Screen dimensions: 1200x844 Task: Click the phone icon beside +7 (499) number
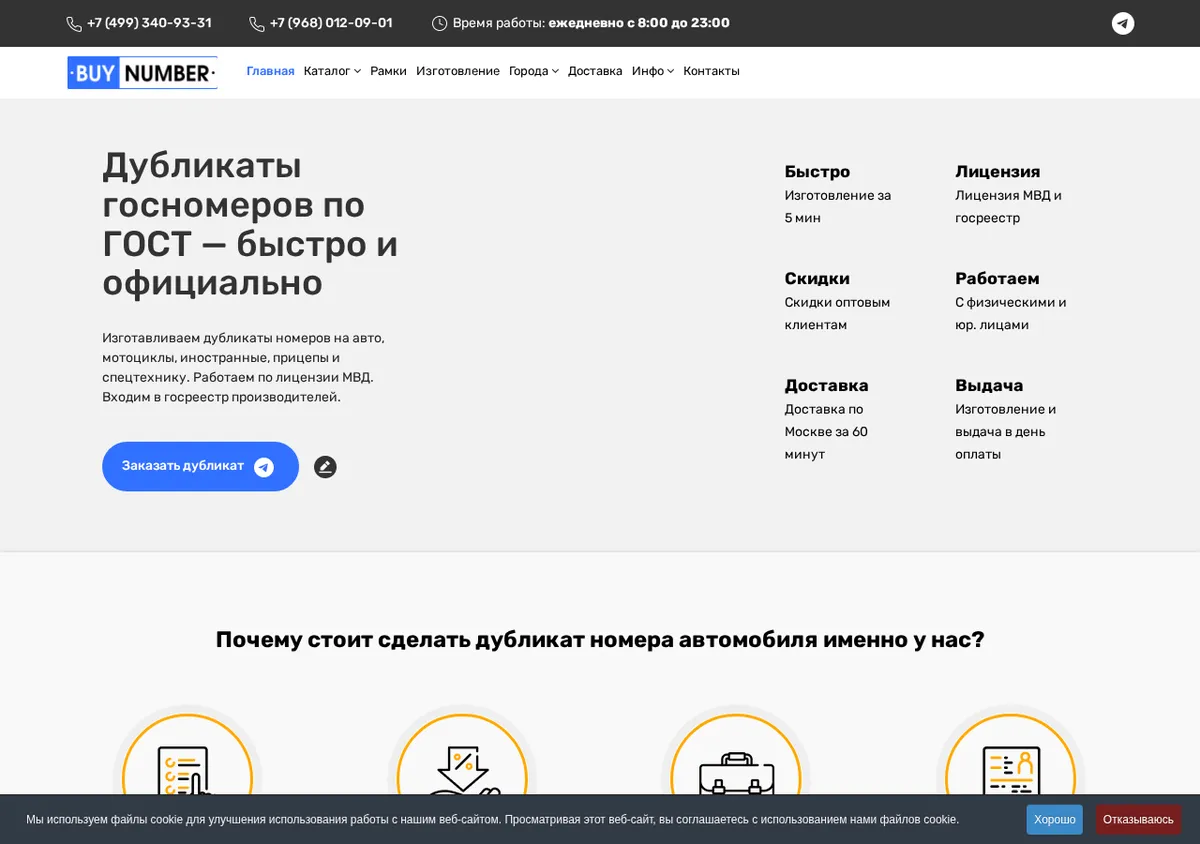74,23
